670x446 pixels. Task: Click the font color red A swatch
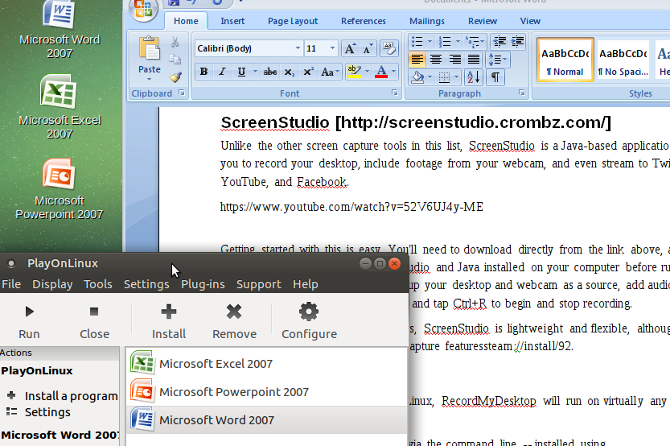(x=380, y=71)
